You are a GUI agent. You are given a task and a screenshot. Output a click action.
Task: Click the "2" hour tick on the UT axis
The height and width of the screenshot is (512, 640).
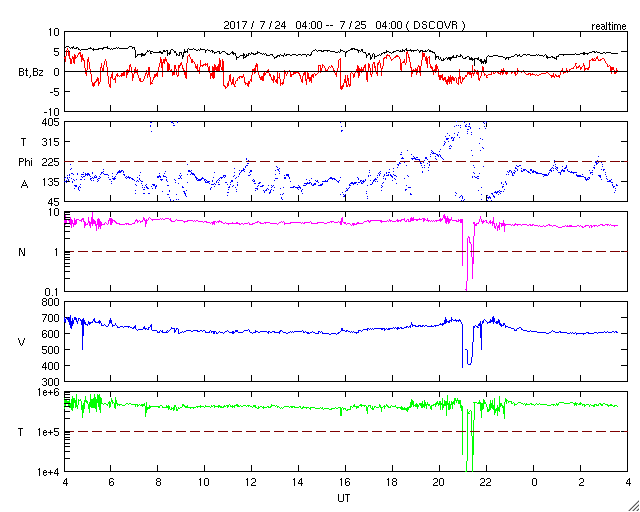coord(581,482)
